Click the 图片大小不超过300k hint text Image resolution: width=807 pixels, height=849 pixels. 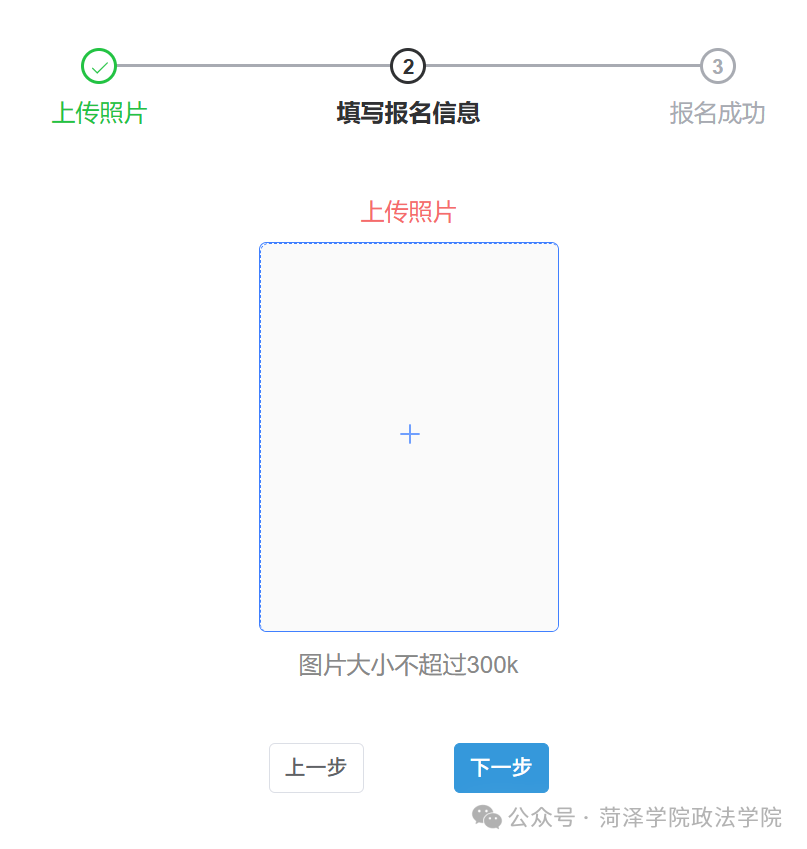[408, 665]
